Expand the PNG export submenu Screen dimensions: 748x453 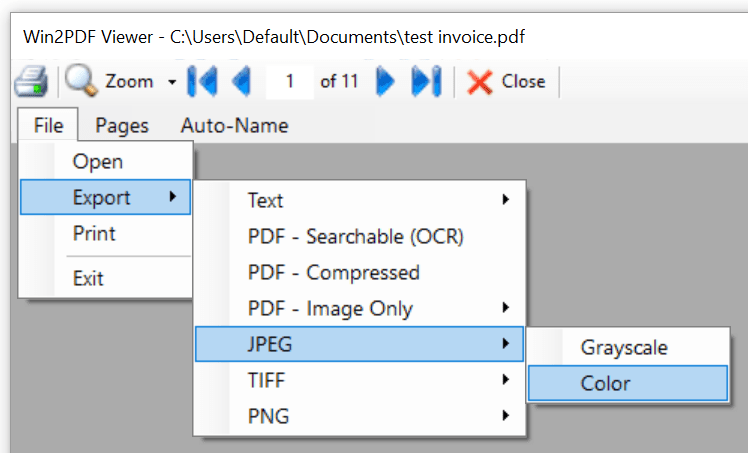pos(360,416)
